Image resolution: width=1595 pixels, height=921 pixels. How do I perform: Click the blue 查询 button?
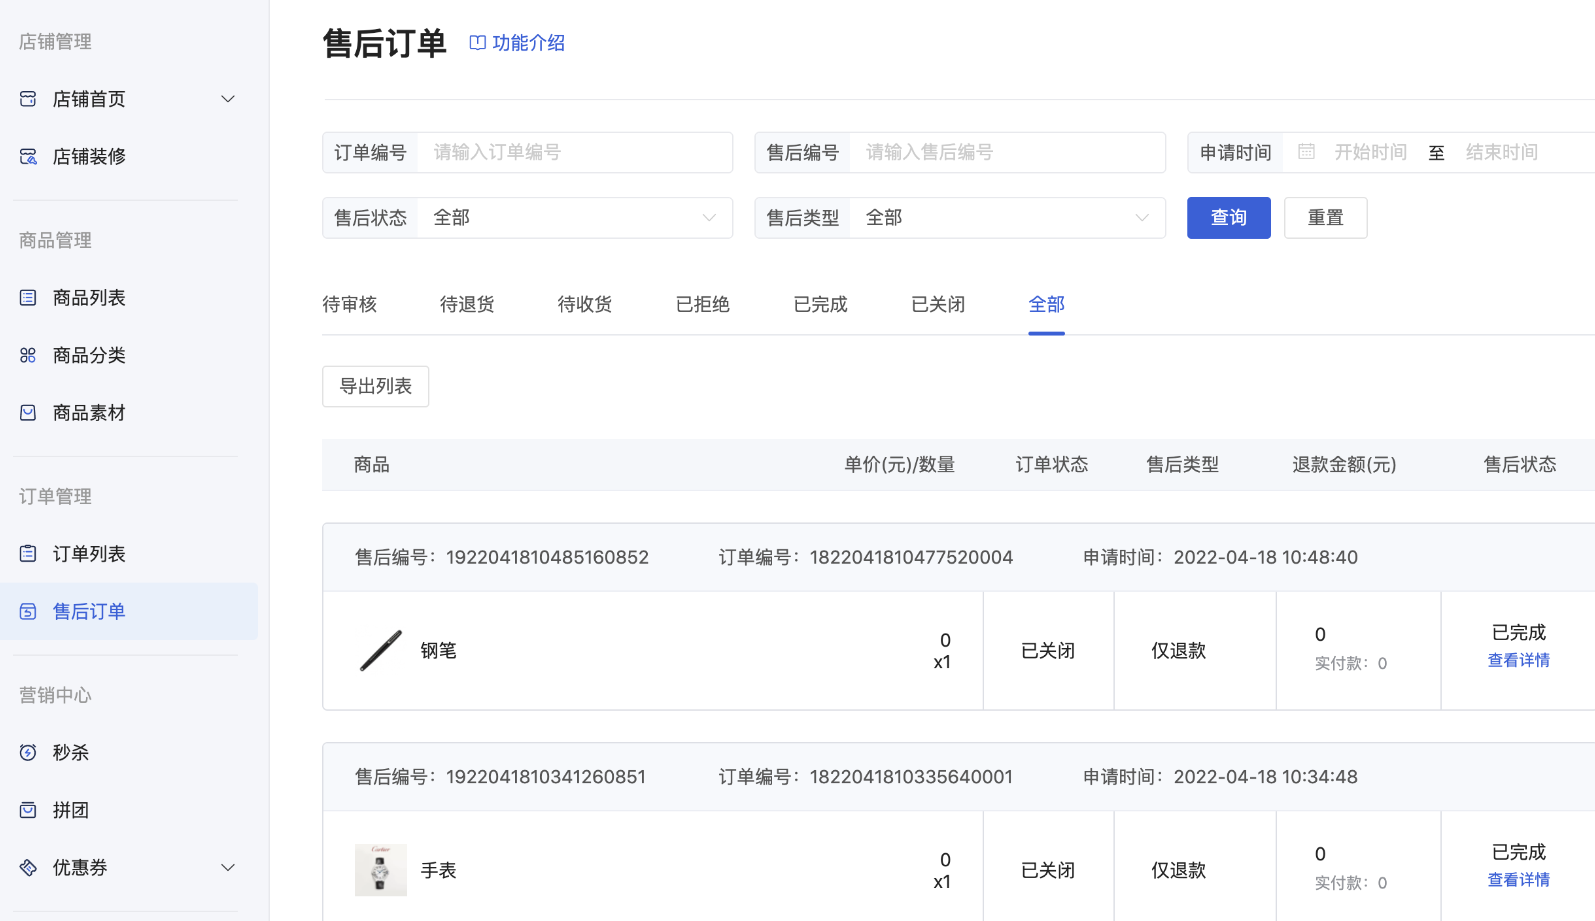point(1229,218)
